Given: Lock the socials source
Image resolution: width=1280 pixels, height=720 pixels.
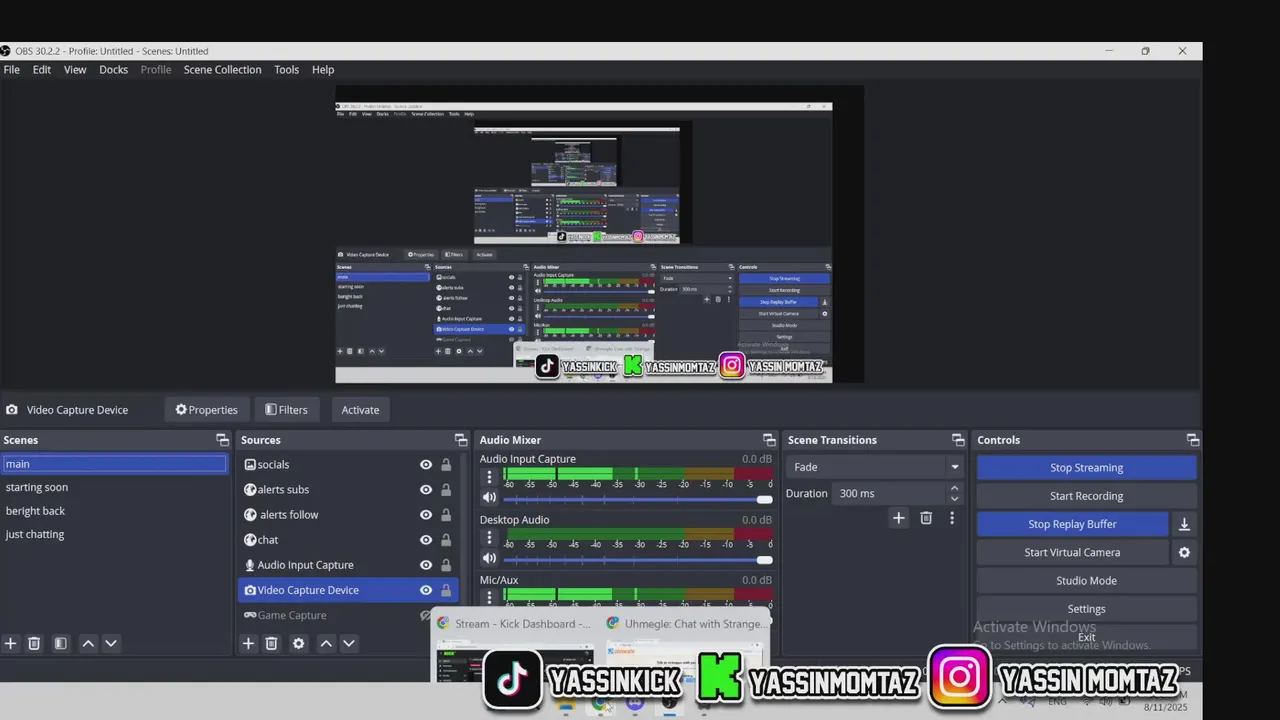Looking at the screenshot, I should point(446,465).
